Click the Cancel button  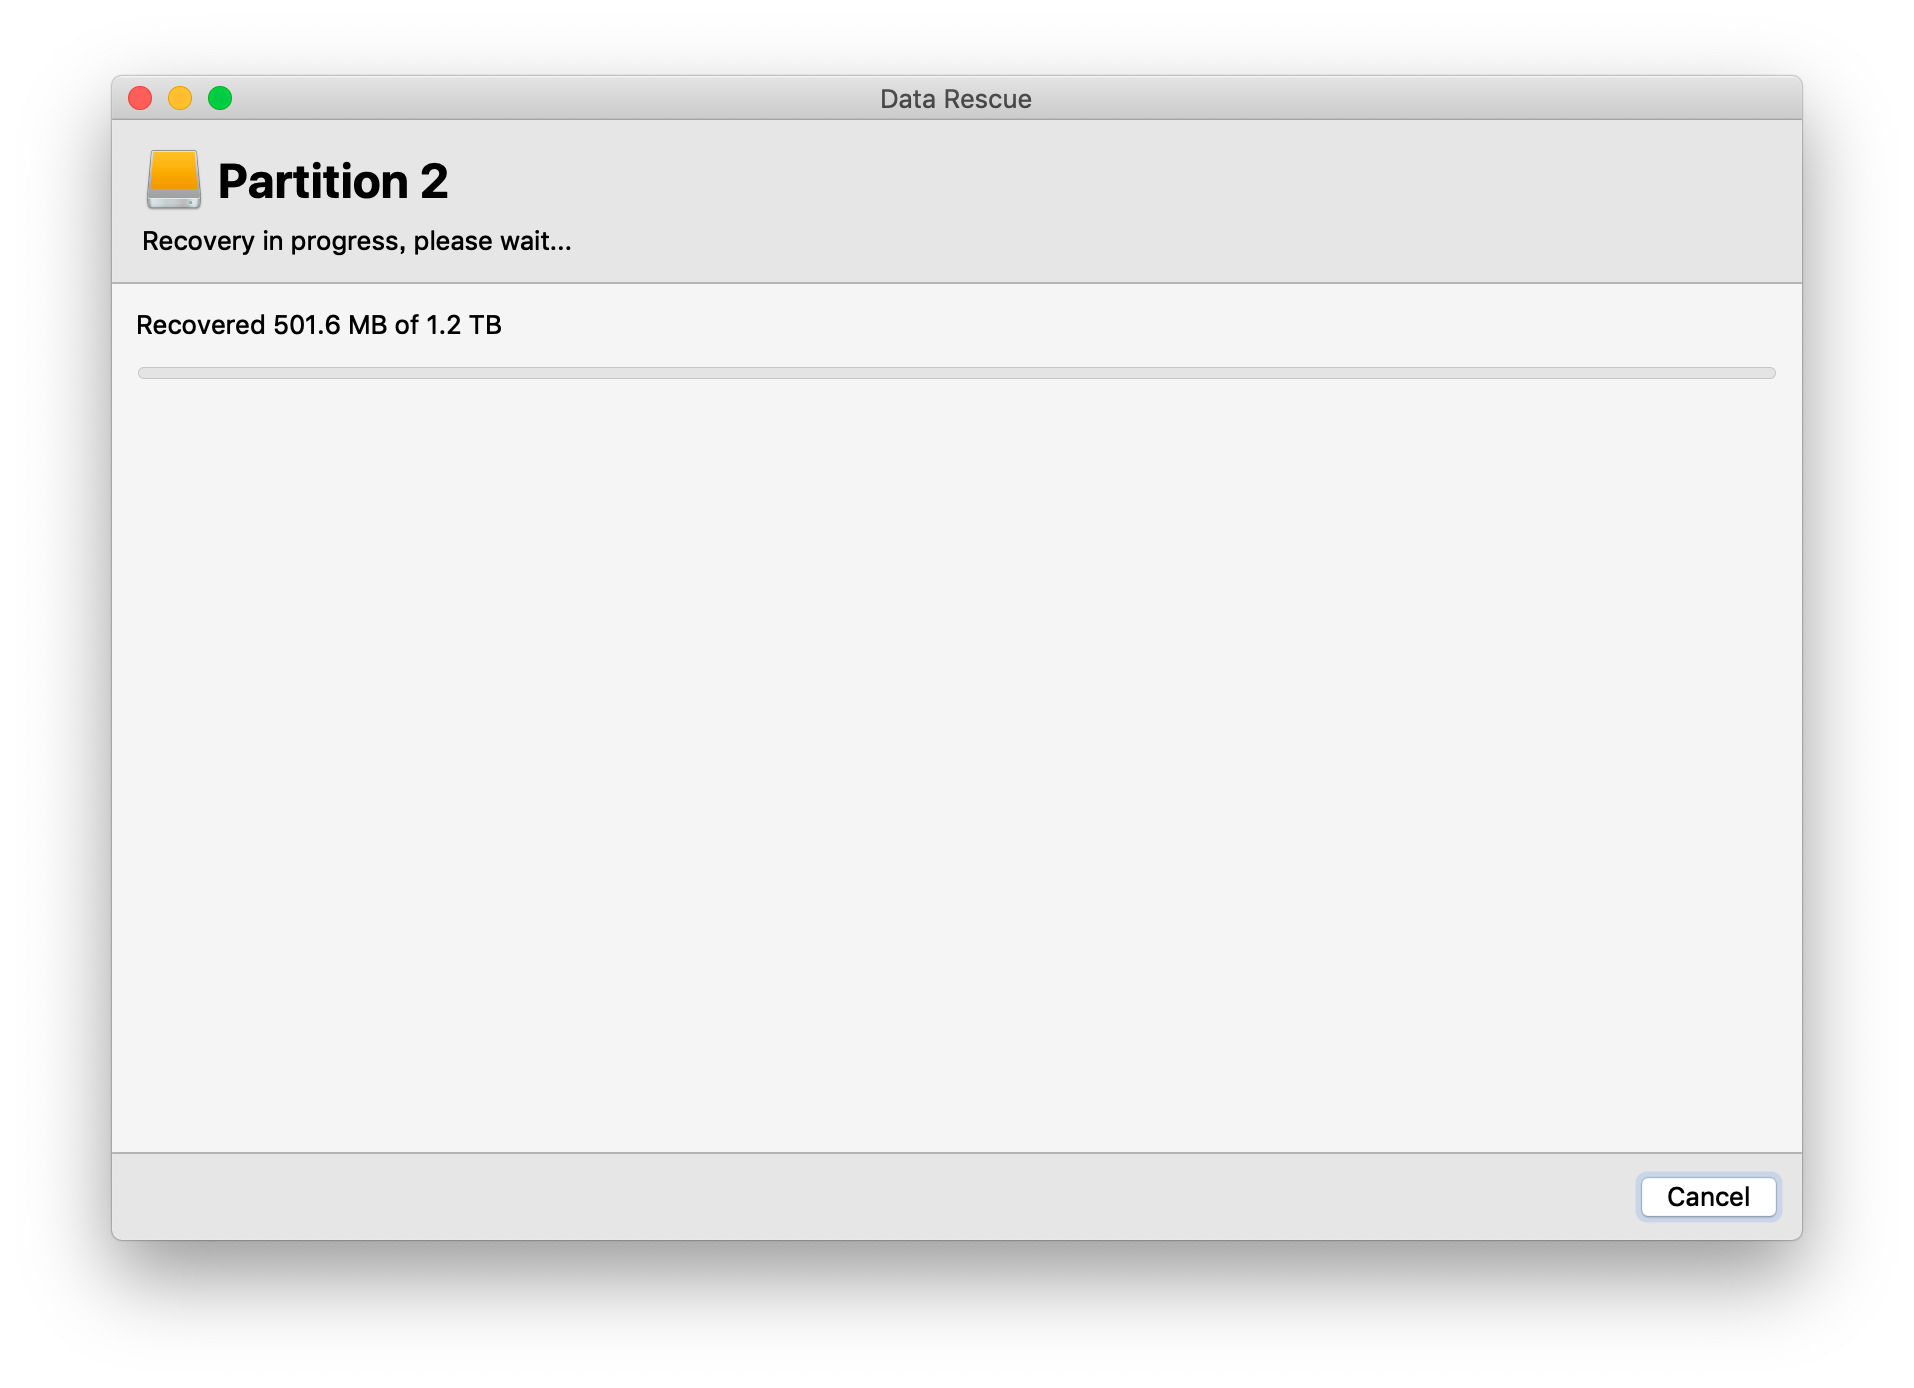click(x=1708, y=1196)
